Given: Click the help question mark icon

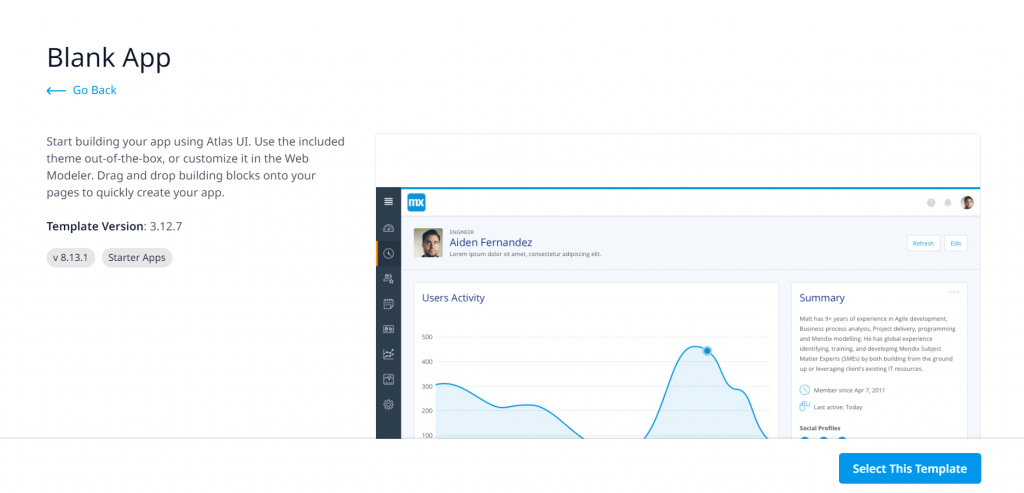Looking at the screenshot, I should click(931, 203).
